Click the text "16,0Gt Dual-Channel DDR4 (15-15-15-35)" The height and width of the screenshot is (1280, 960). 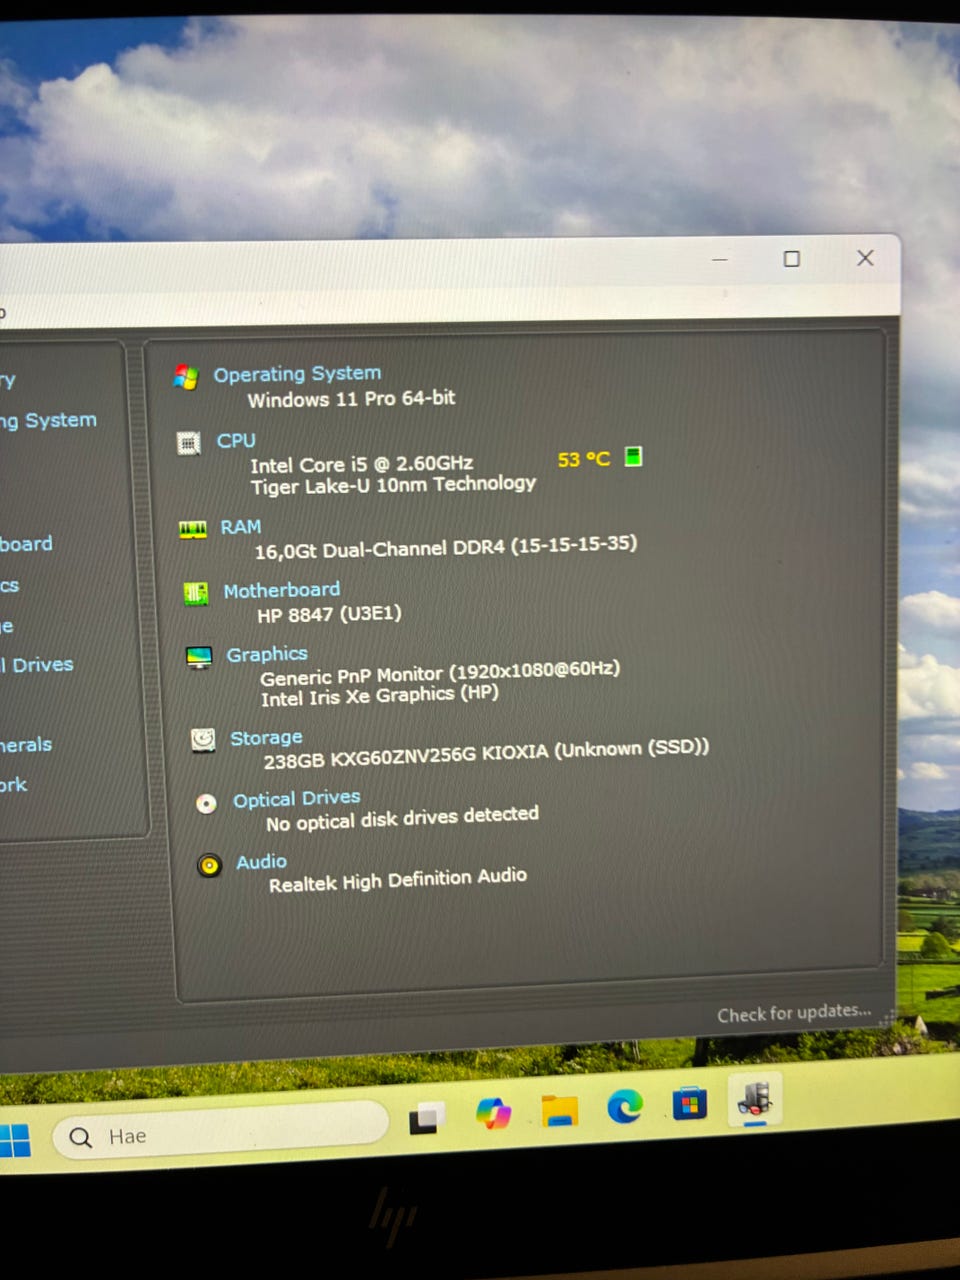click(445, 546)
